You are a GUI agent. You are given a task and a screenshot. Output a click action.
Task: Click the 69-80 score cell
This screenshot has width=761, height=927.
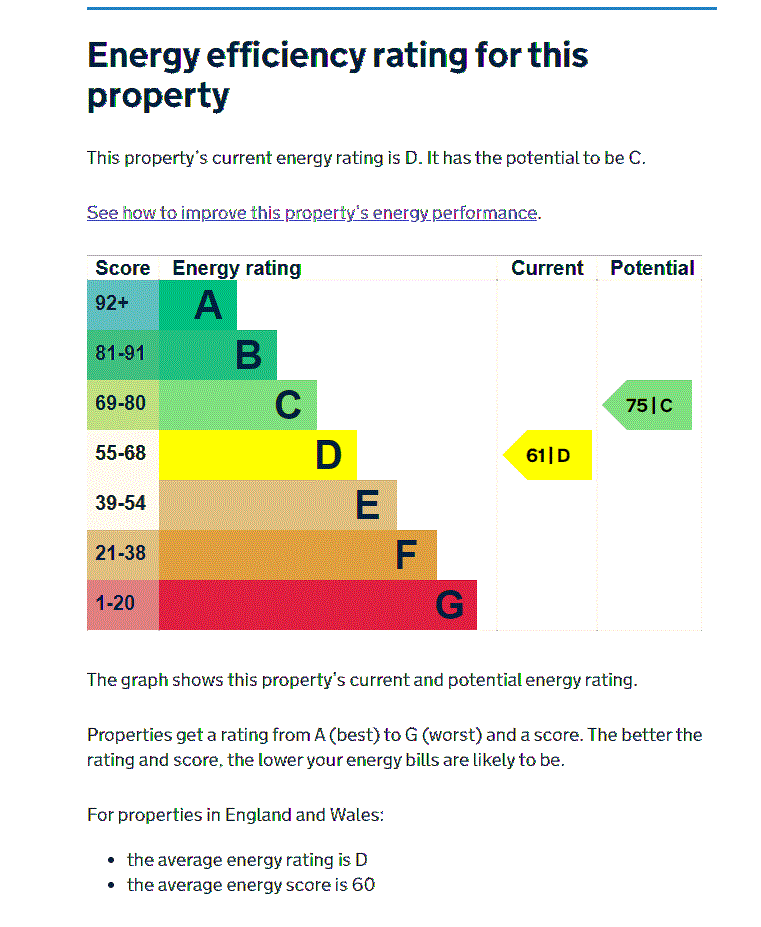coord(123,405)
